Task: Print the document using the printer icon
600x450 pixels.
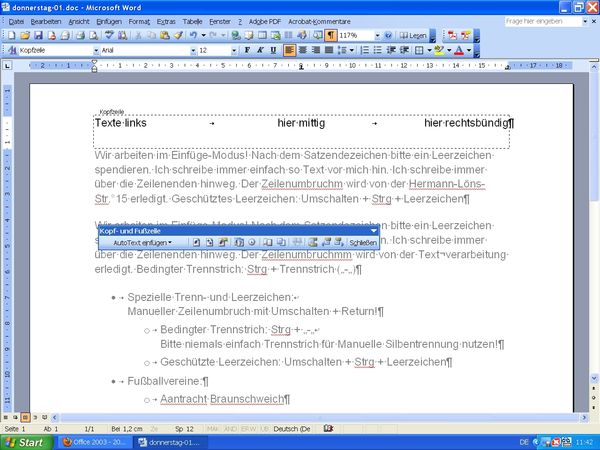Action: [80, 36]
